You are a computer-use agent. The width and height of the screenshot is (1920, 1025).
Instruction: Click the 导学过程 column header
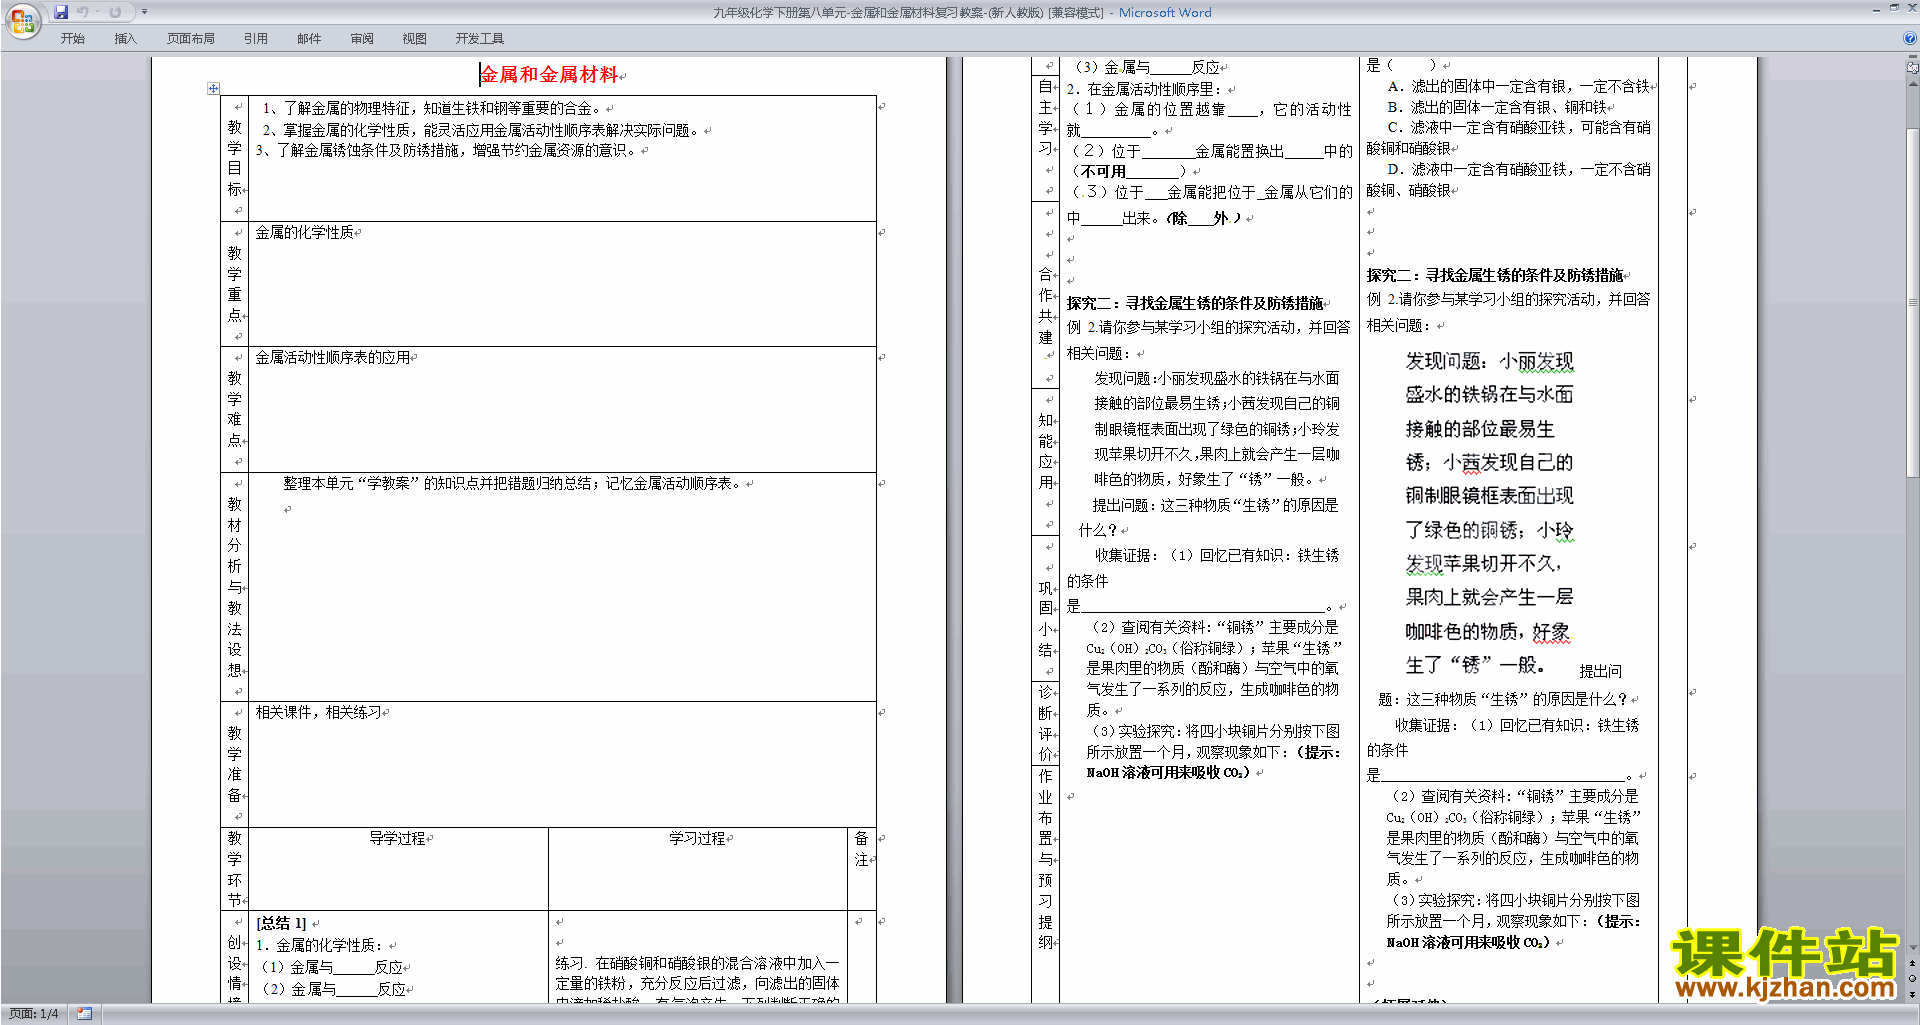click(x=398, y=838)
